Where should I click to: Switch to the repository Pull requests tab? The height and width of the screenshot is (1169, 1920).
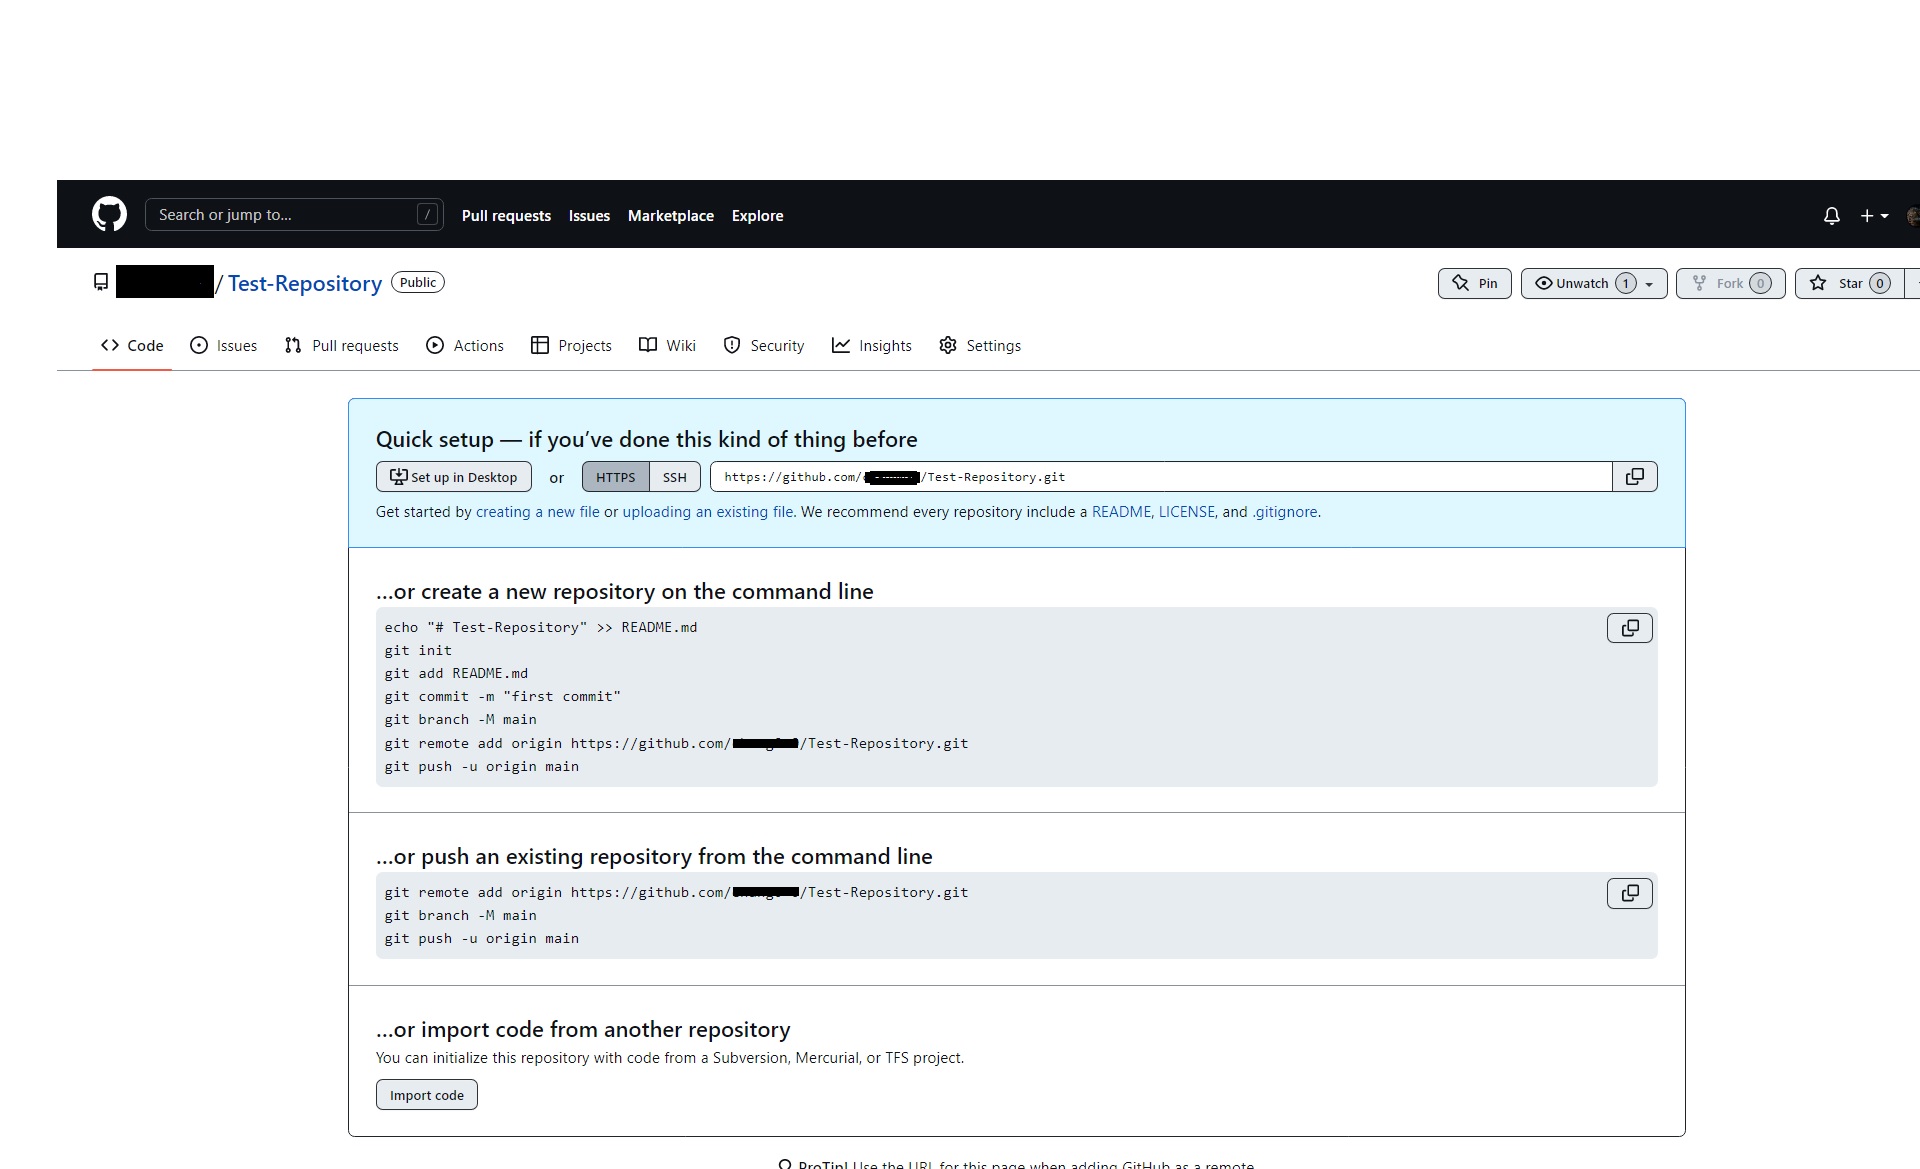tap(341, 345)
